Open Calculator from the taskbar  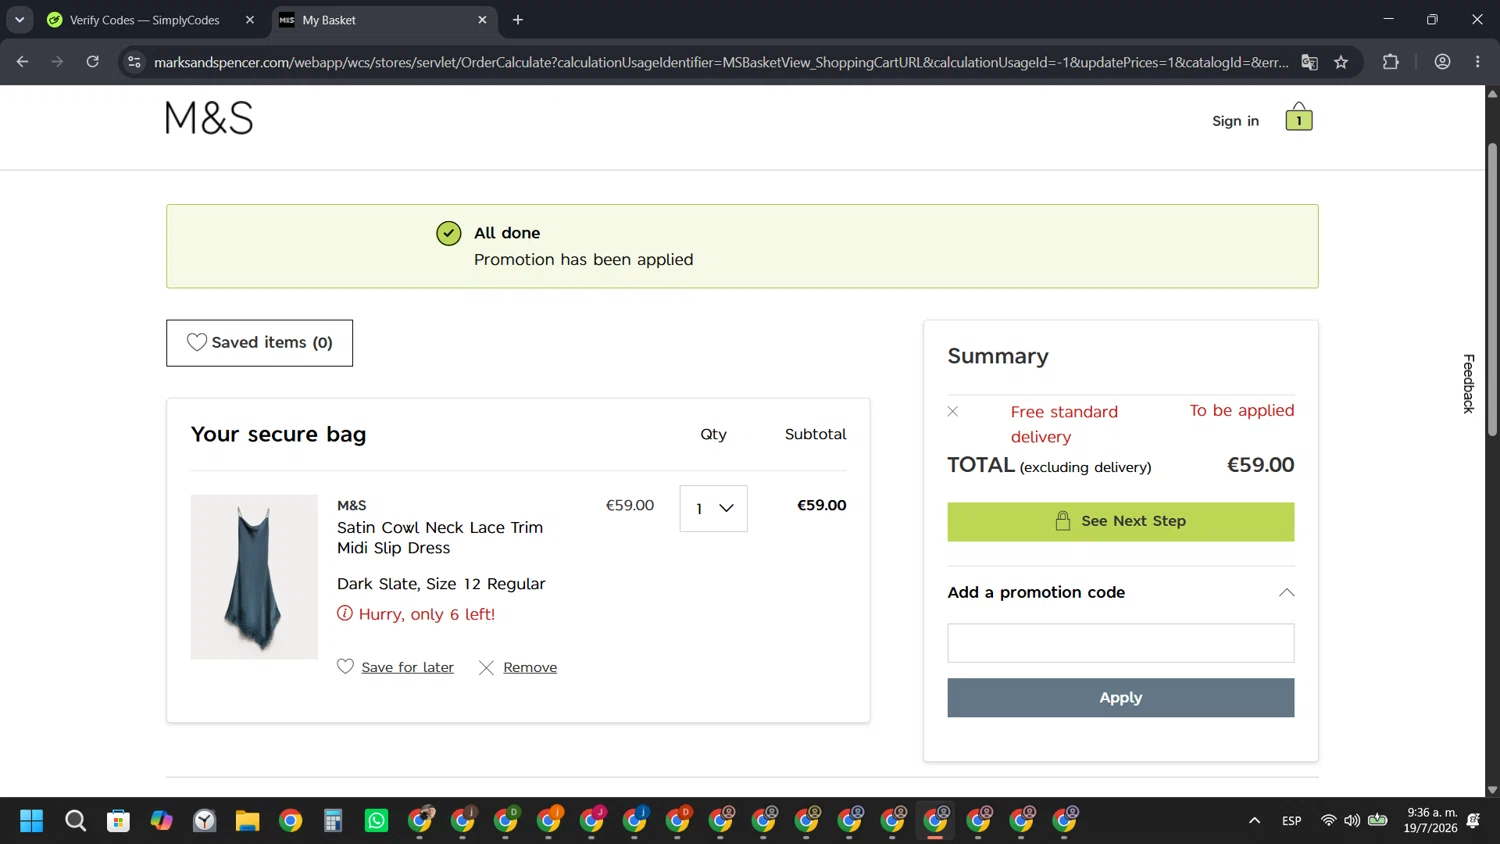(333, 821)
